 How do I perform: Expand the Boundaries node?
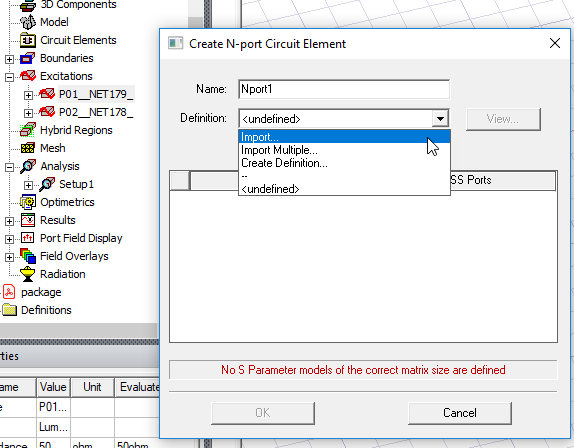pyautogui.click(x=10, y=59)
